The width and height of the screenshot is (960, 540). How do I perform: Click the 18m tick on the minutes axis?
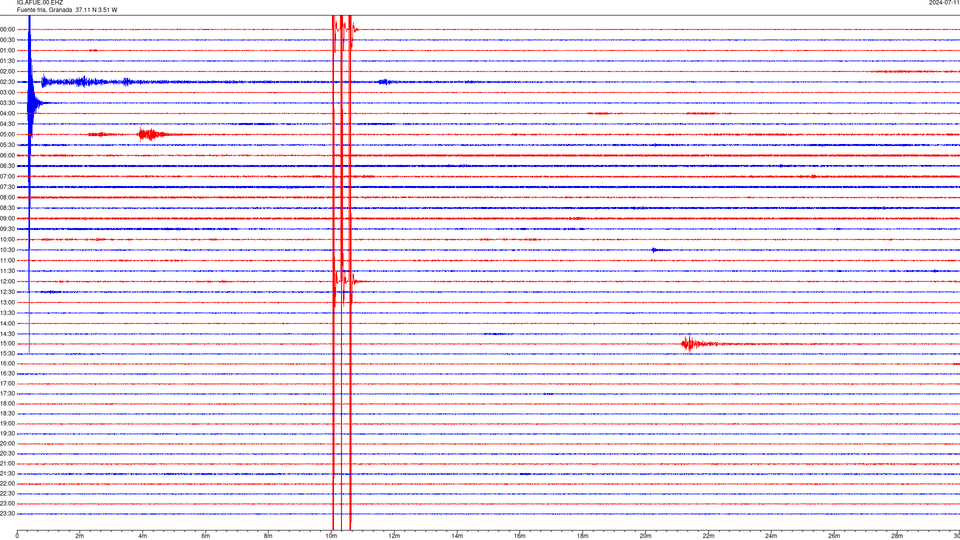pos(582,536)
